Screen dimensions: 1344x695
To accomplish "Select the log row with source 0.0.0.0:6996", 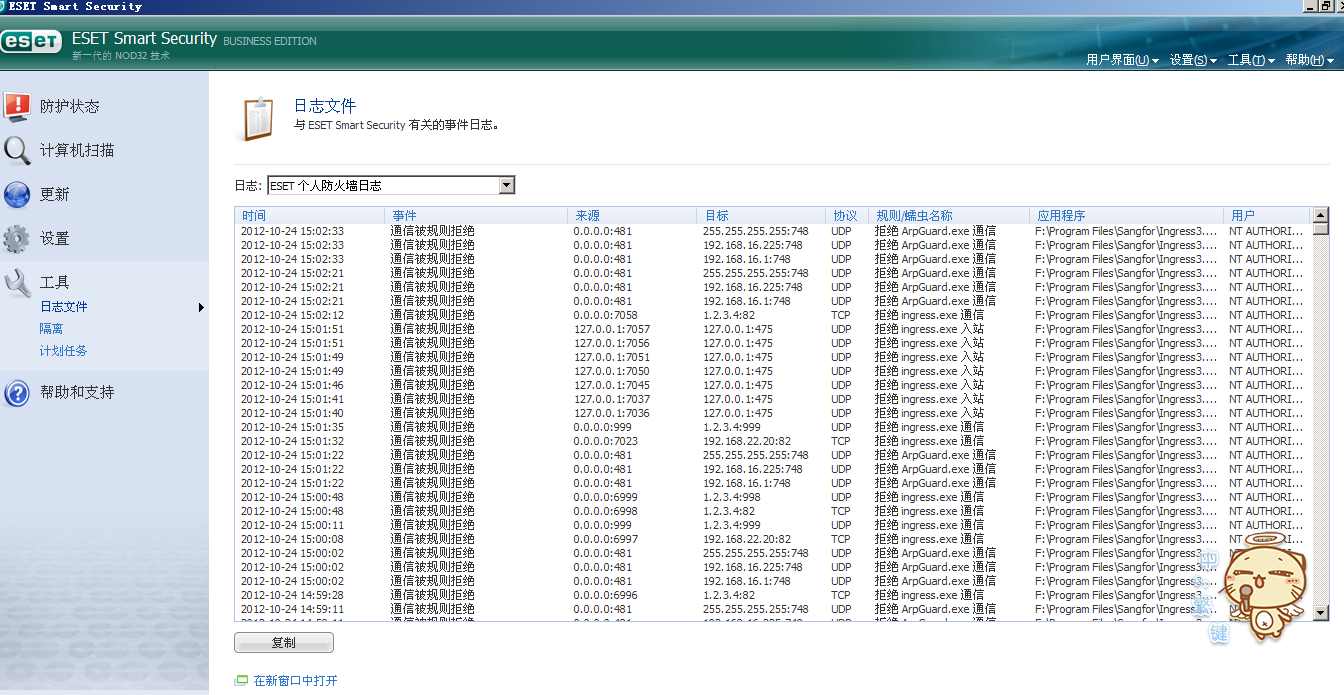I will point(772,595).
